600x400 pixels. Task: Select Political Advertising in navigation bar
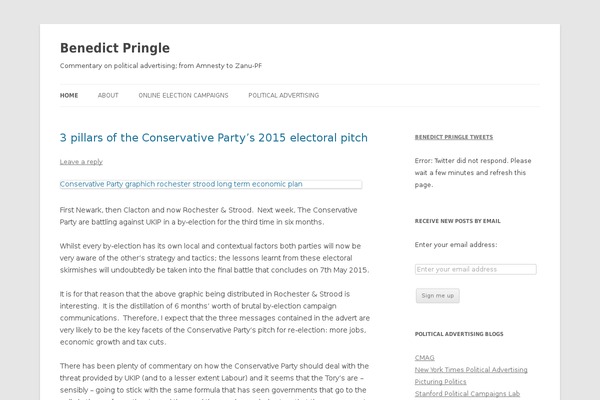coord(283,95)
